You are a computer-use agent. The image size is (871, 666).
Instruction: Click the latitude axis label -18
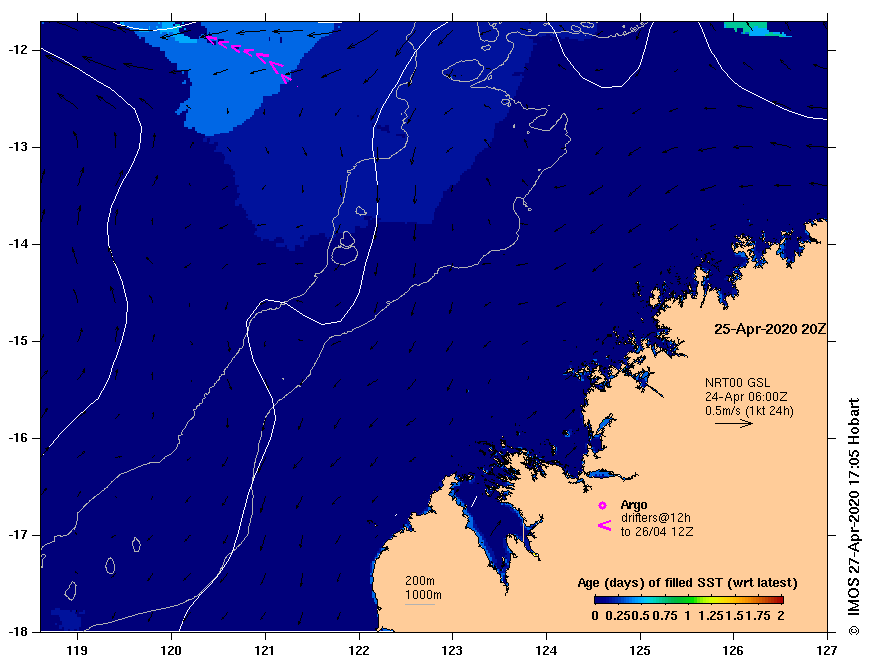18,632
